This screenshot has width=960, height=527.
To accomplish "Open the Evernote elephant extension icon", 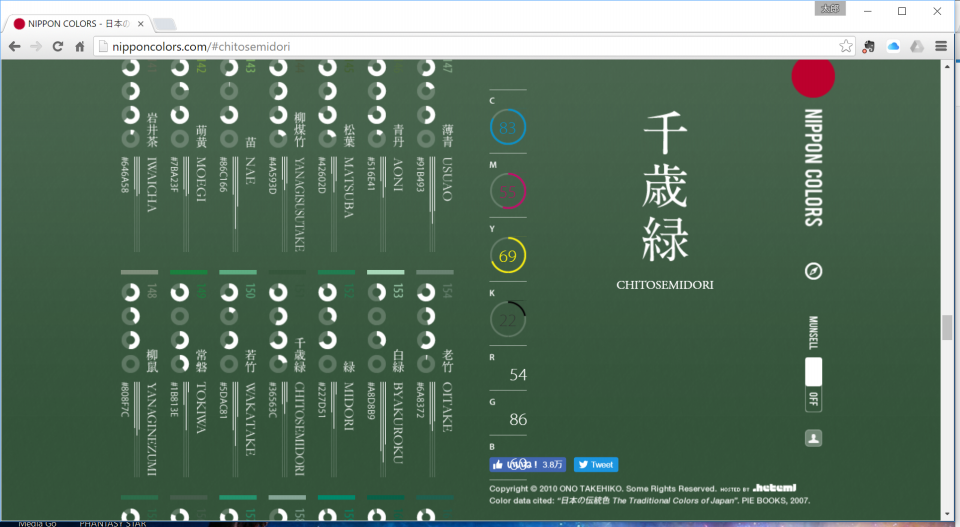I will (869, 47).
